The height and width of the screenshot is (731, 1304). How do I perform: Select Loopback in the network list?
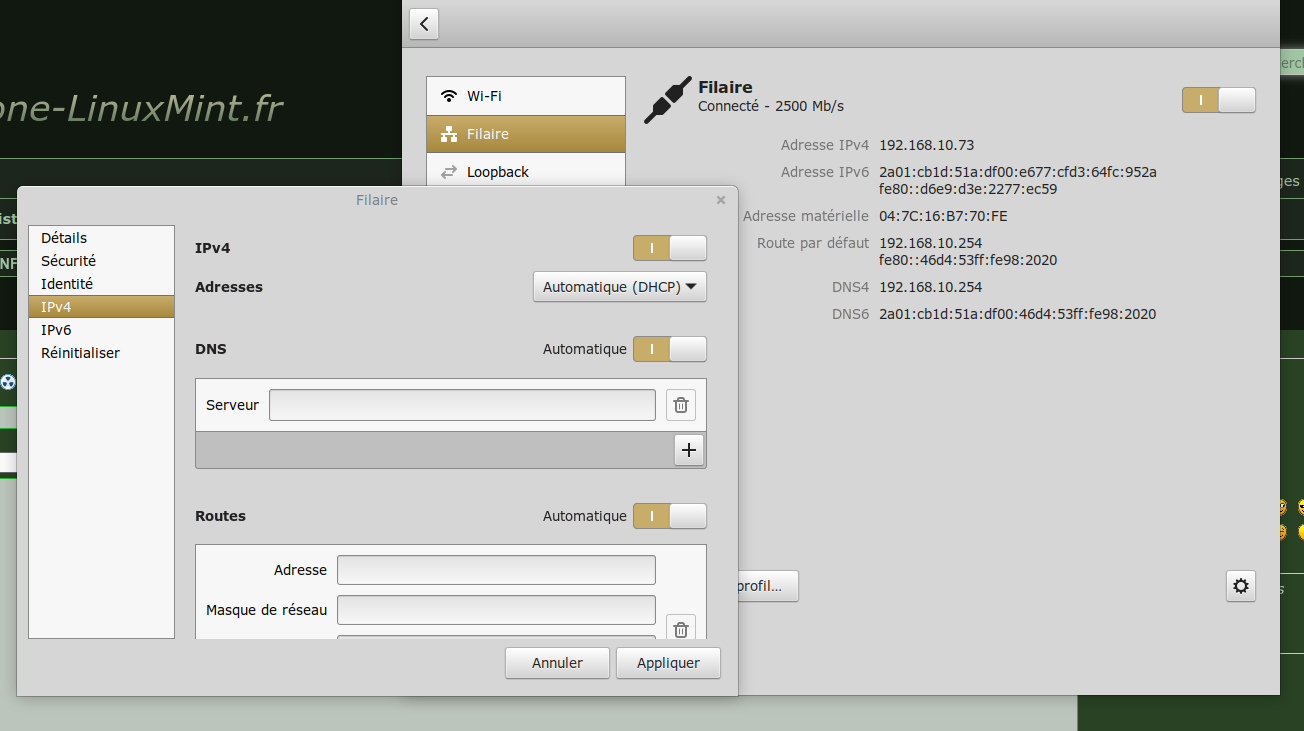(x=525, y=172)
